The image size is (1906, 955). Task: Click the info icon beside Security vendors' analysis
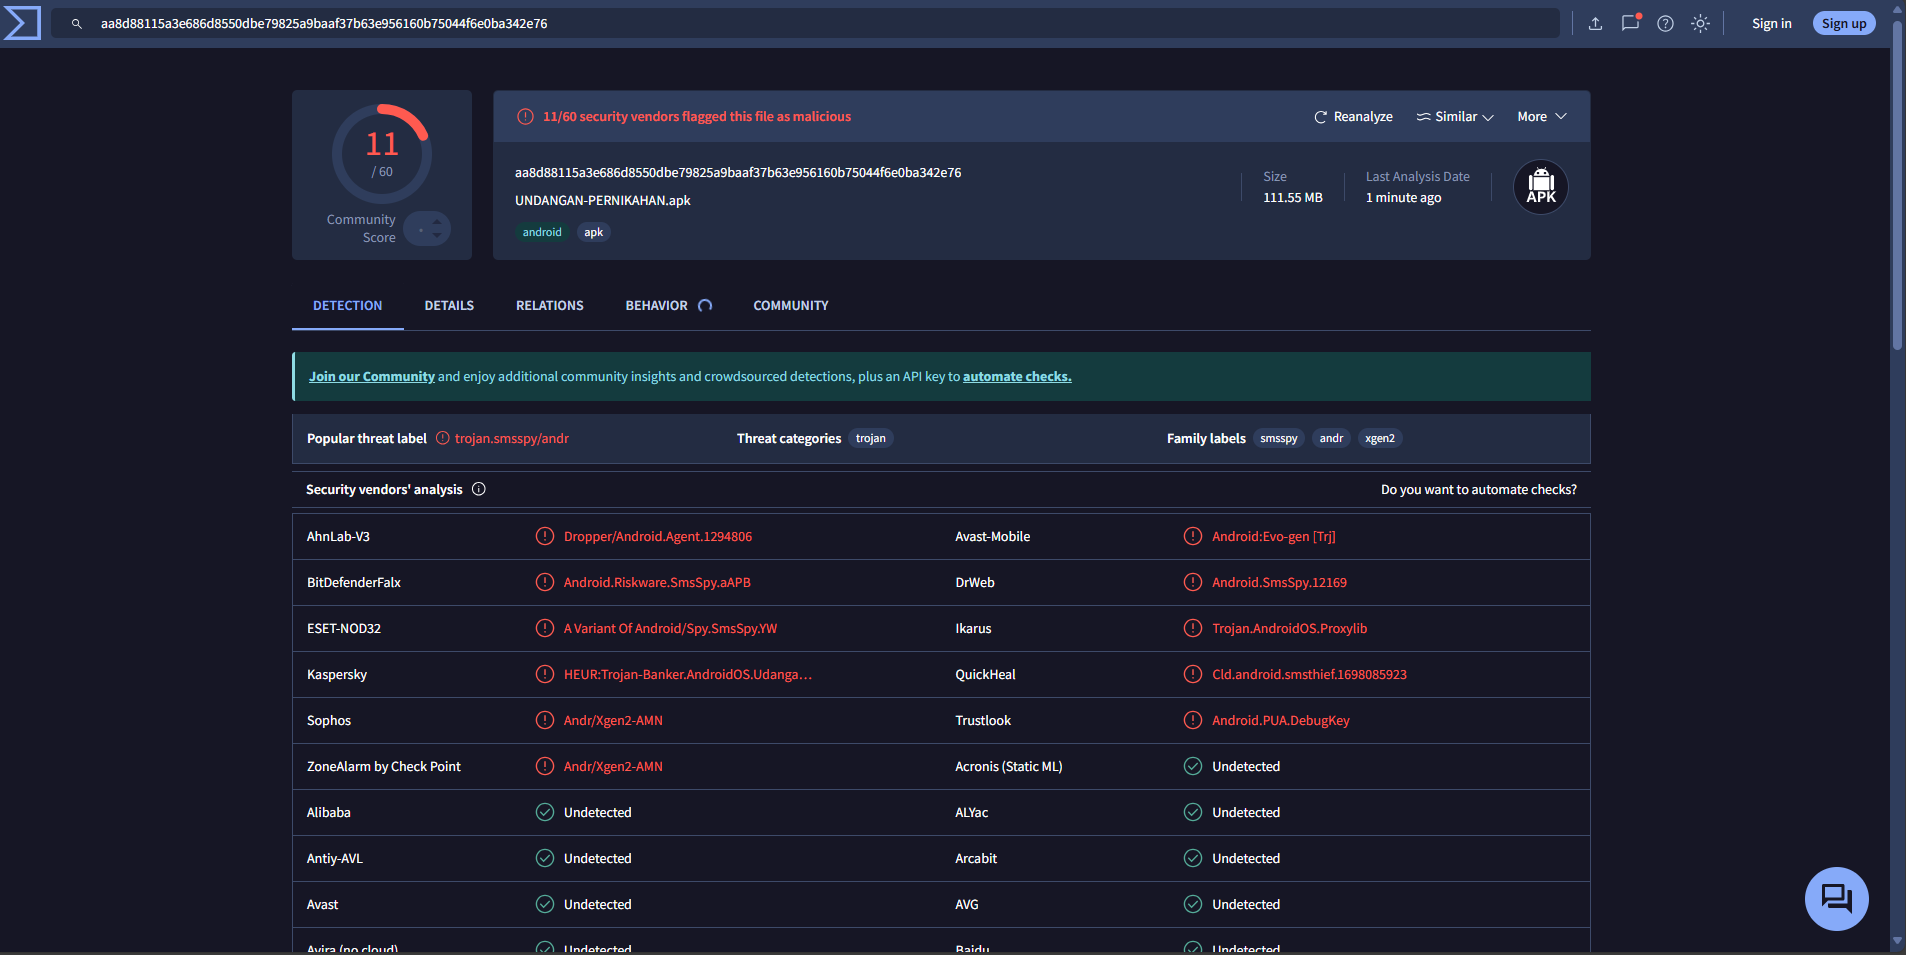click(x=479, y=489)
